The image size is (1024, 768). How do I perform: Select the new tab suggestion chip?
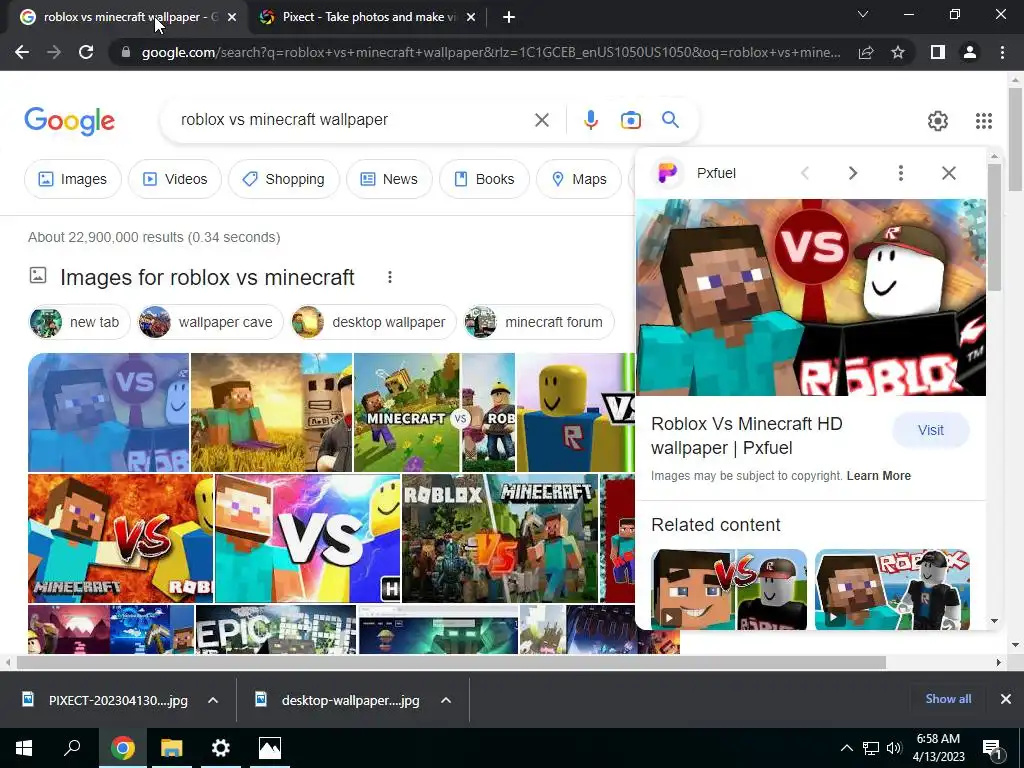click(x=80, y=322)
